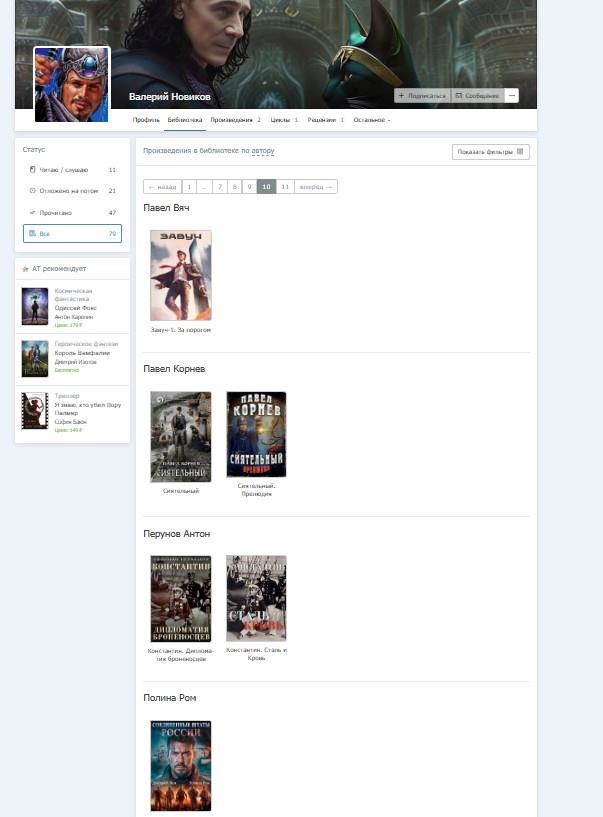Open the Сиятельный. Проходчик book cover
Screen dimensions: 603x817
[257, 437]
